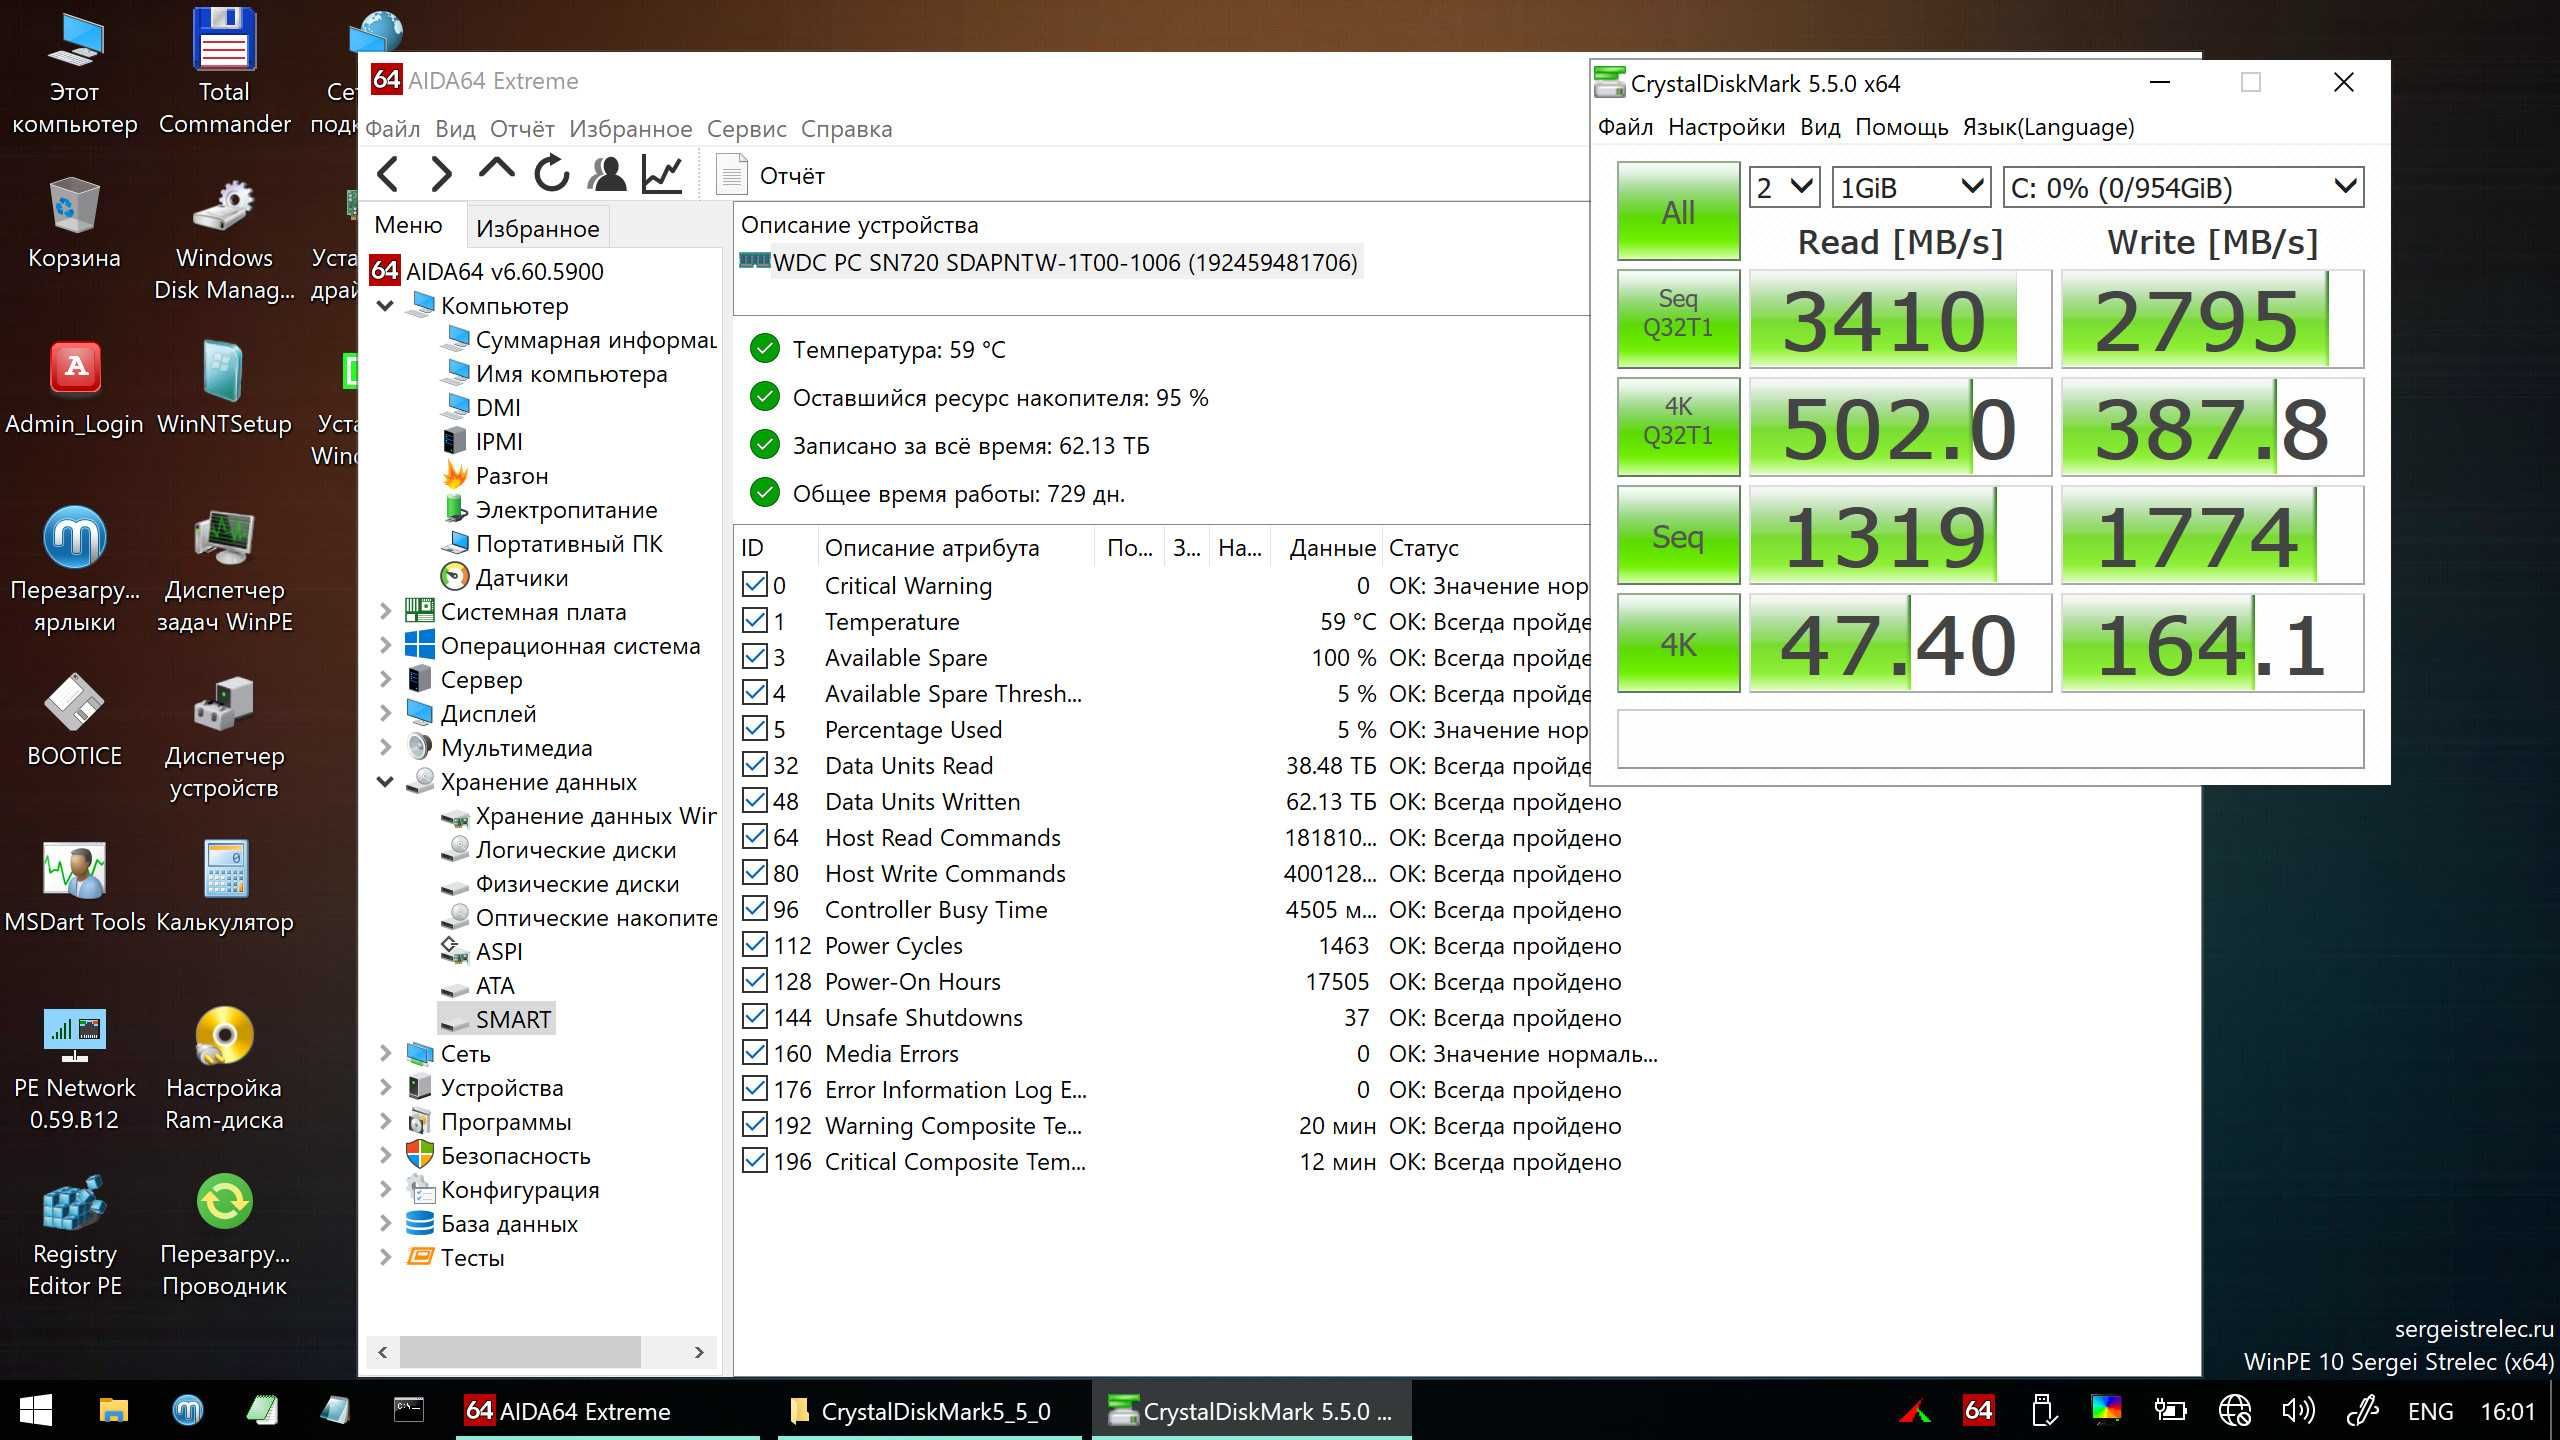Switch to CrystalDiskMark5_5_0 taskbar folder button

[930, 1411]
